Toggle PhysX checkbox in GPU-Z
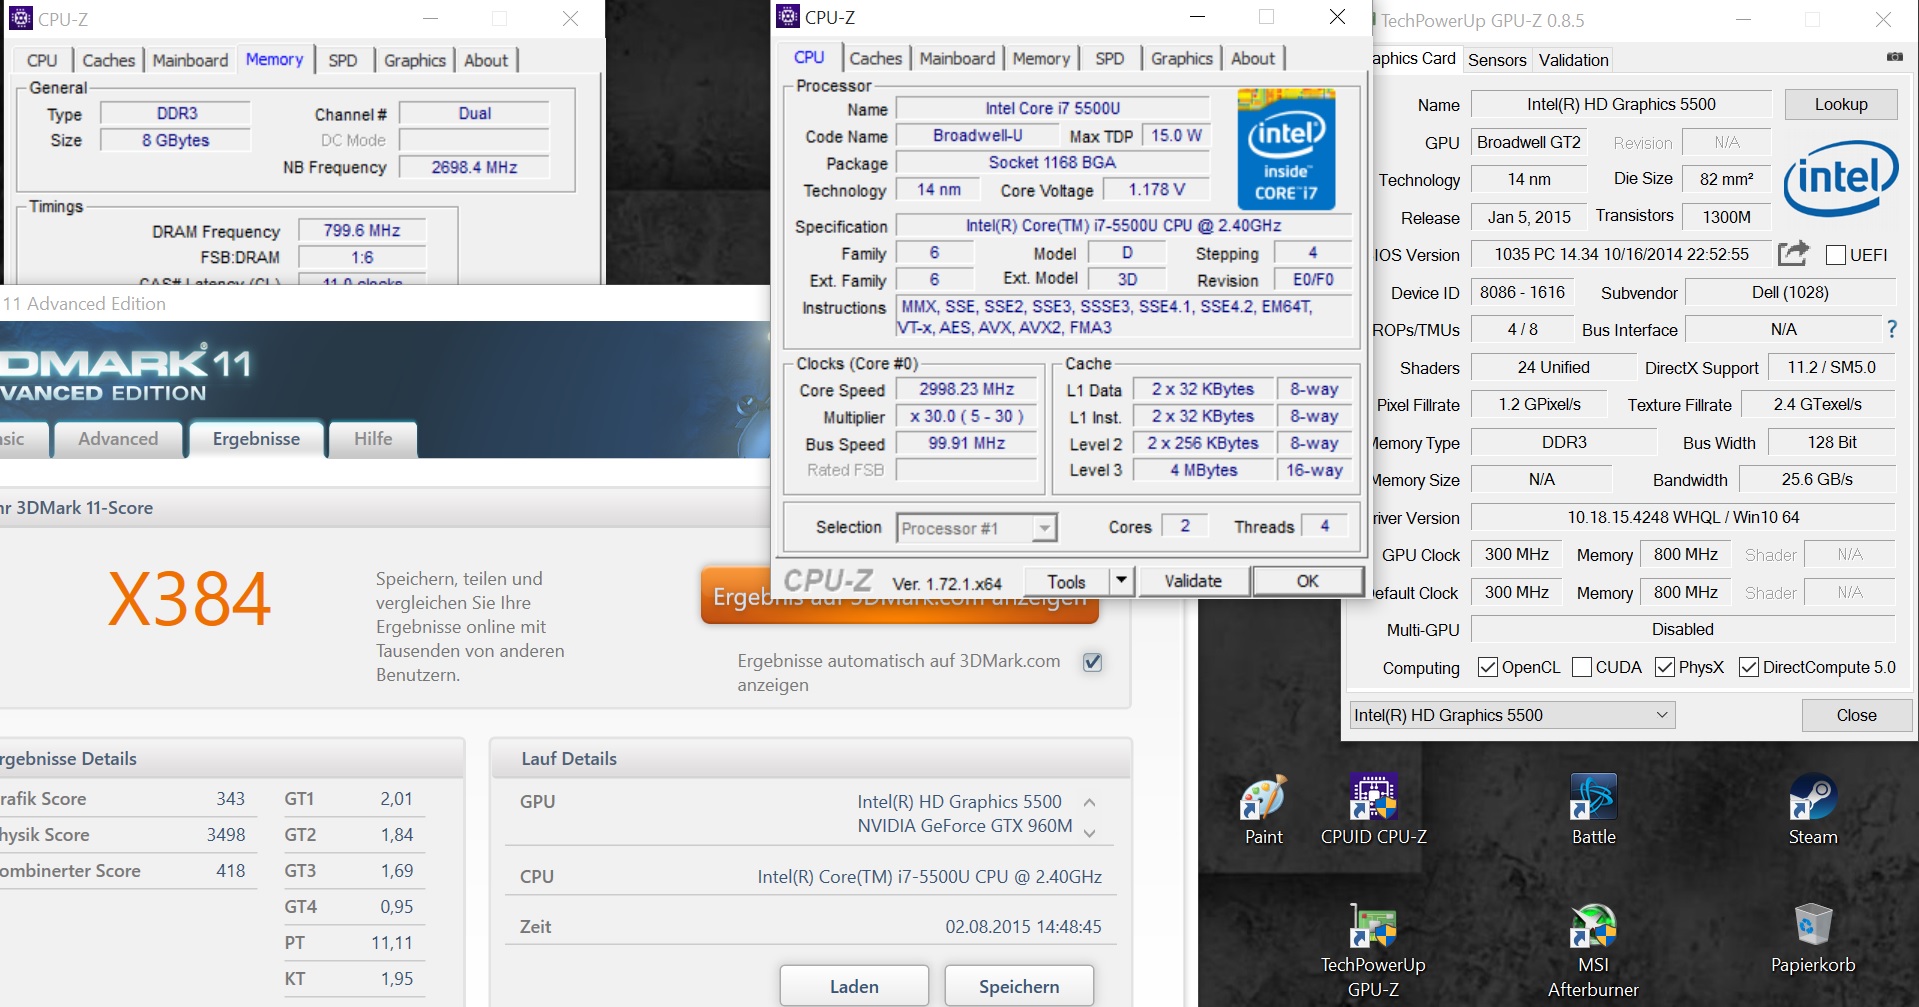 (1665, 667)
